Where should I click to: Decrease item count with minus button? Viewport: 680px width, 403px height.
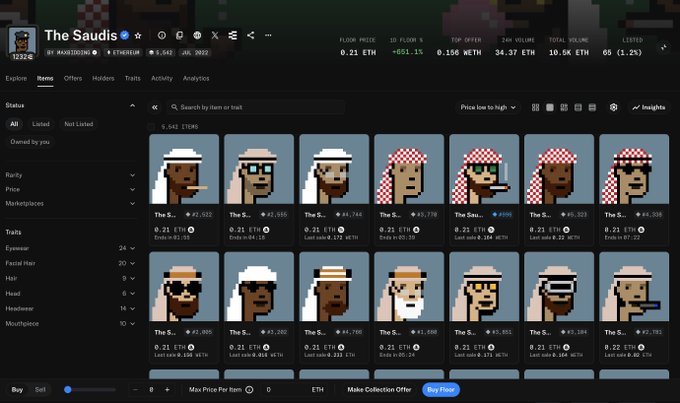pyautogui.click(x=135, y=390)
